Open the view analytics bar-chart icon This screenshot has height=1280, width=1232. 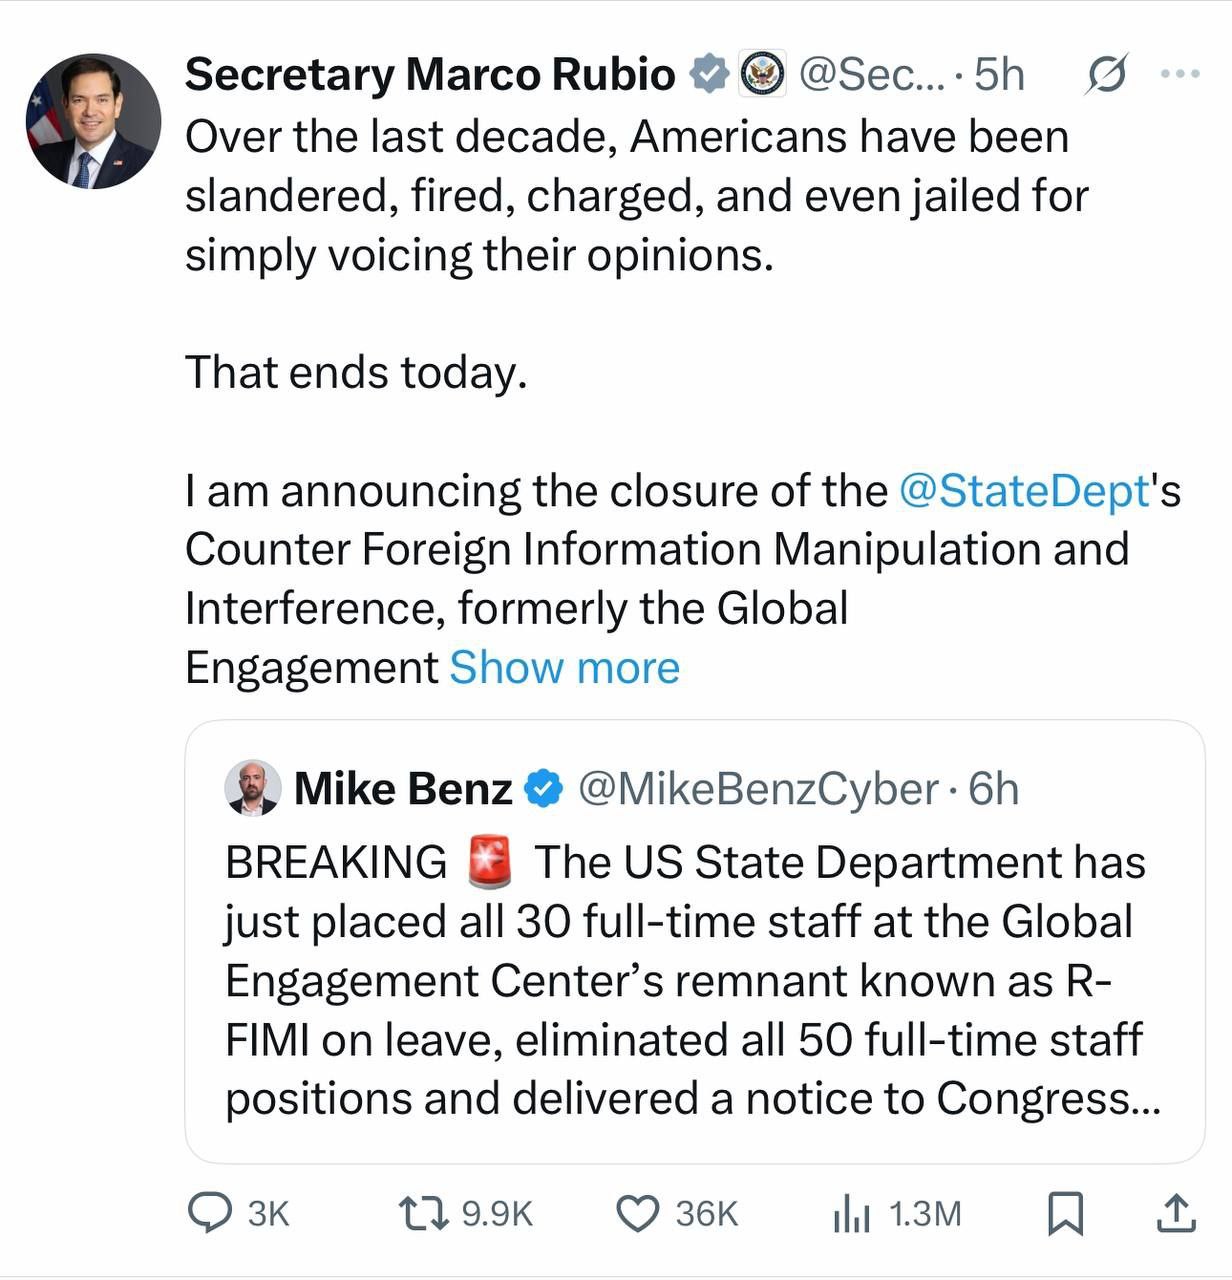851,1214
